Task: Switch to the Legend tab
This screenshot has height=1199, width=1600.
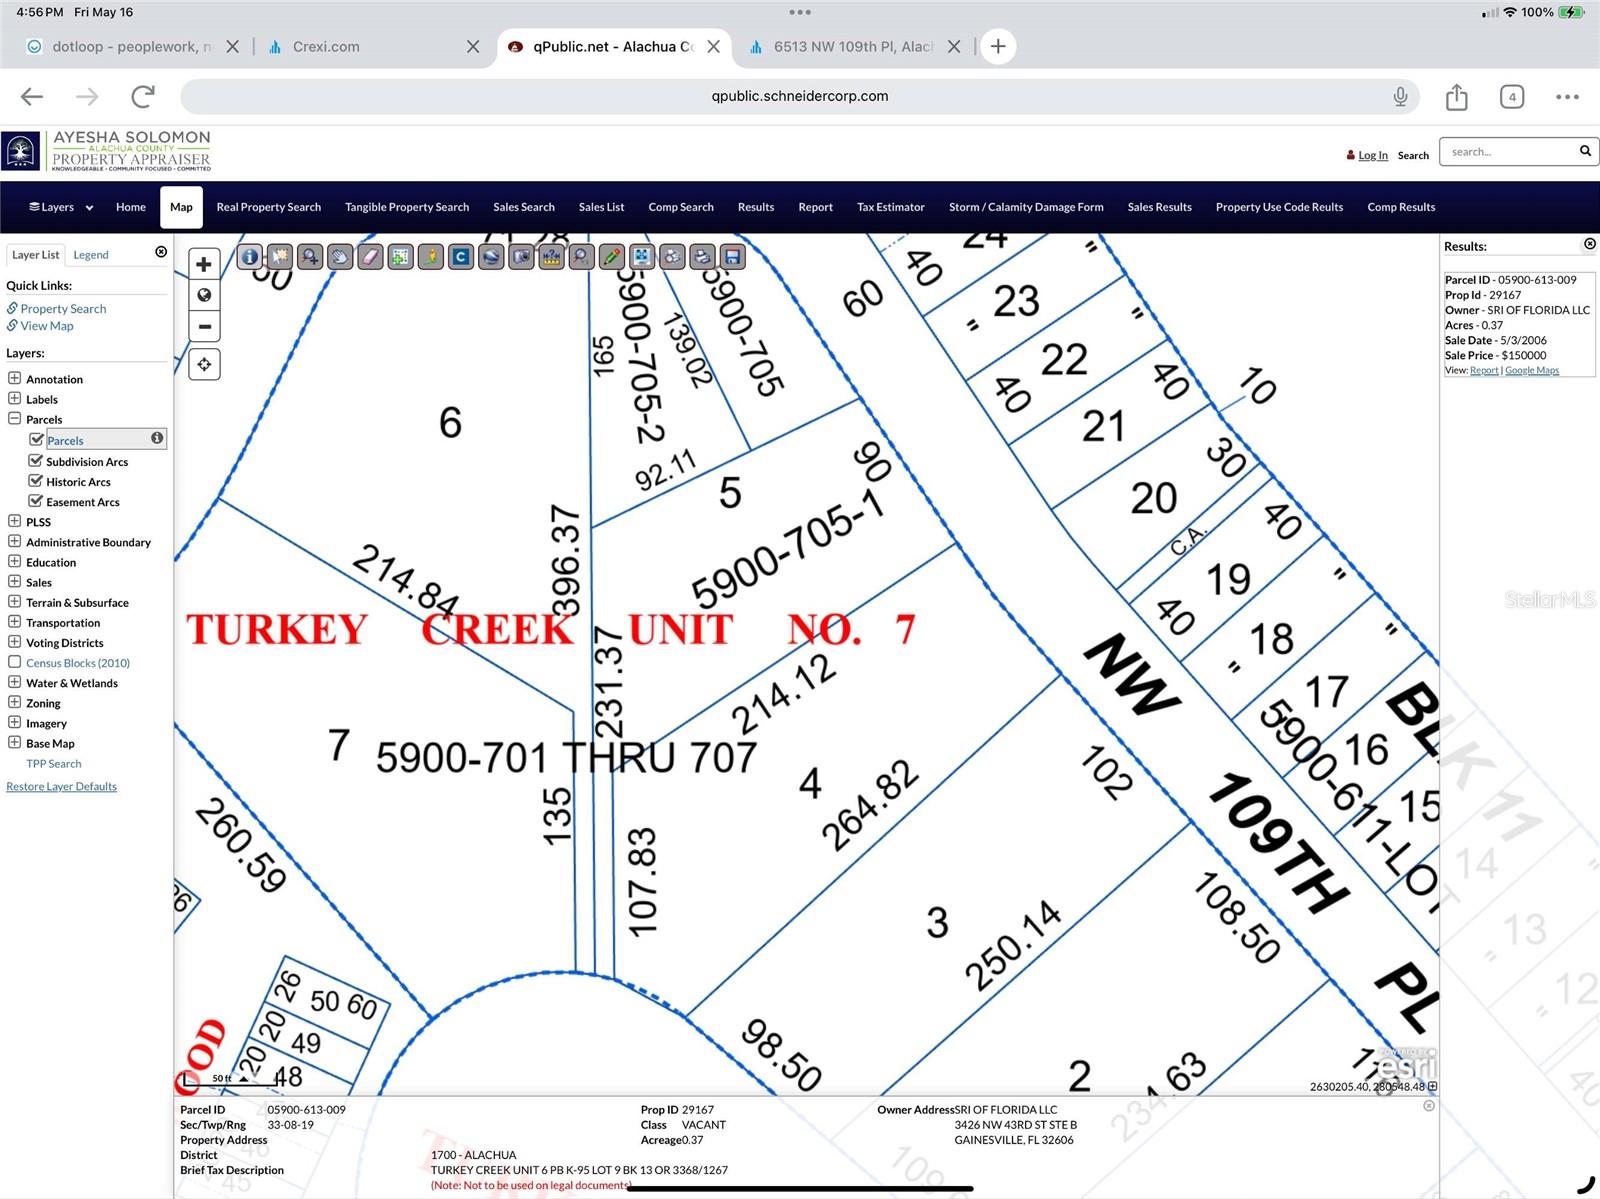Action: (x=91, y=255)
